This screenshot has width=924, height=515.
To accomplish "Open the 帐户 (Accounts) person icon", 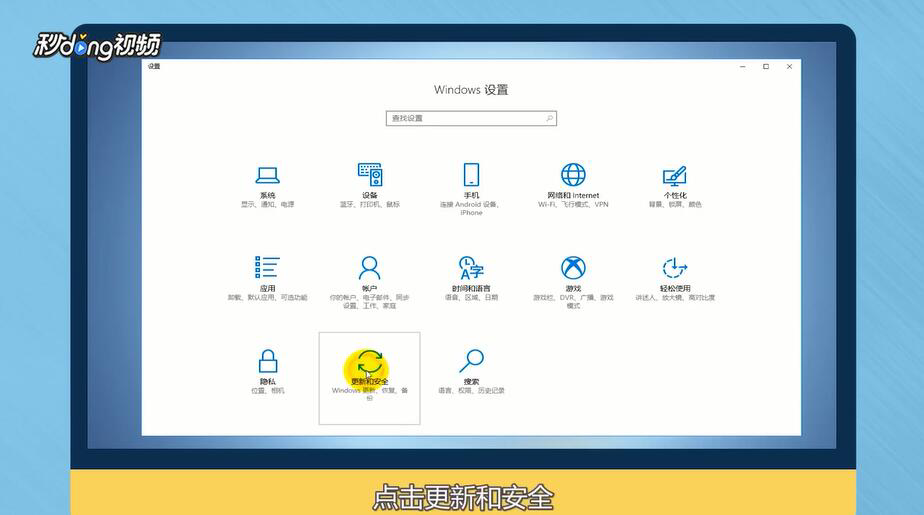I will click(x=369, y=268).
